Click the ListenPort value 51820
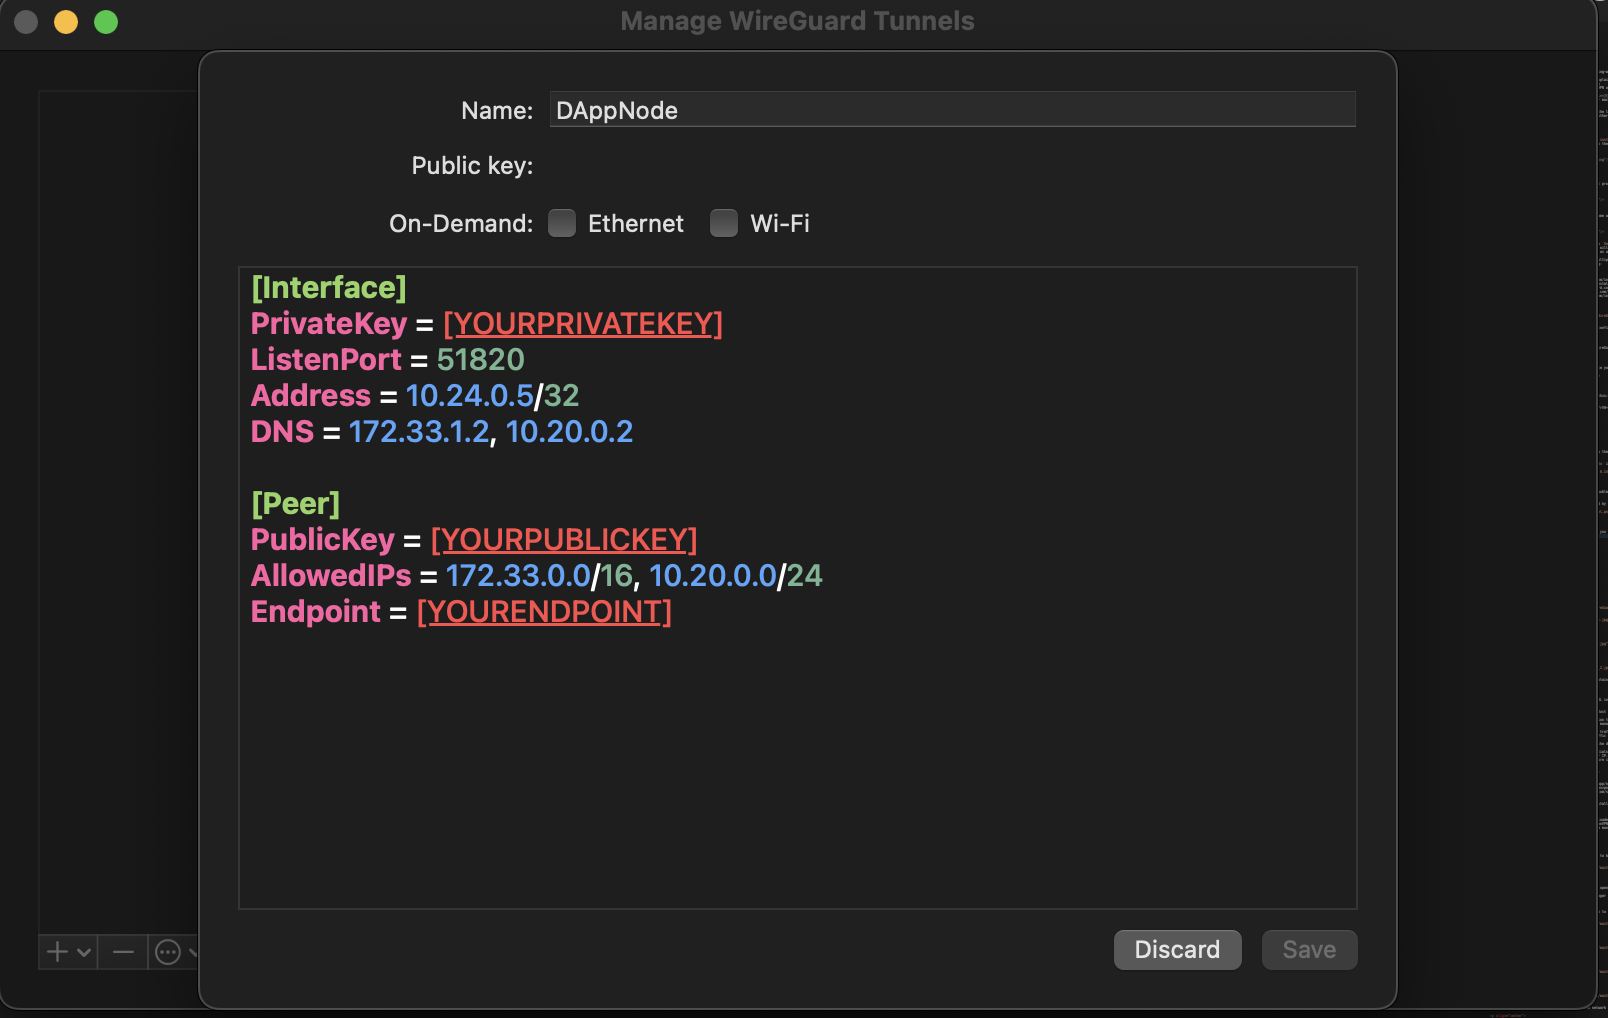 point(480,359)
